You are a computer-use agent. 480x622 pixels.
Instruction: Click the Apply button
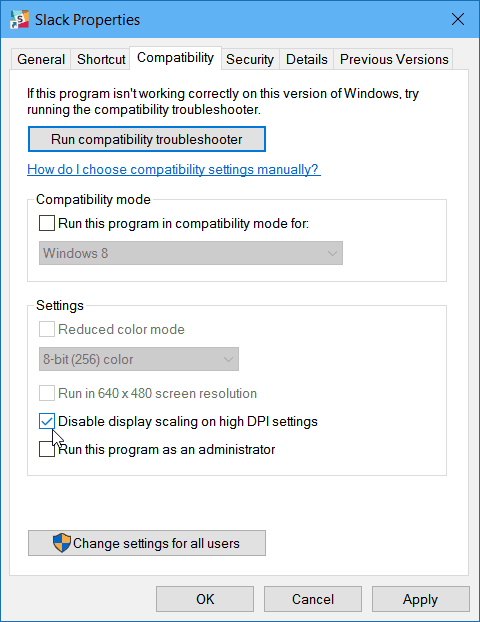pyautogui.click(x=420, y=599)
